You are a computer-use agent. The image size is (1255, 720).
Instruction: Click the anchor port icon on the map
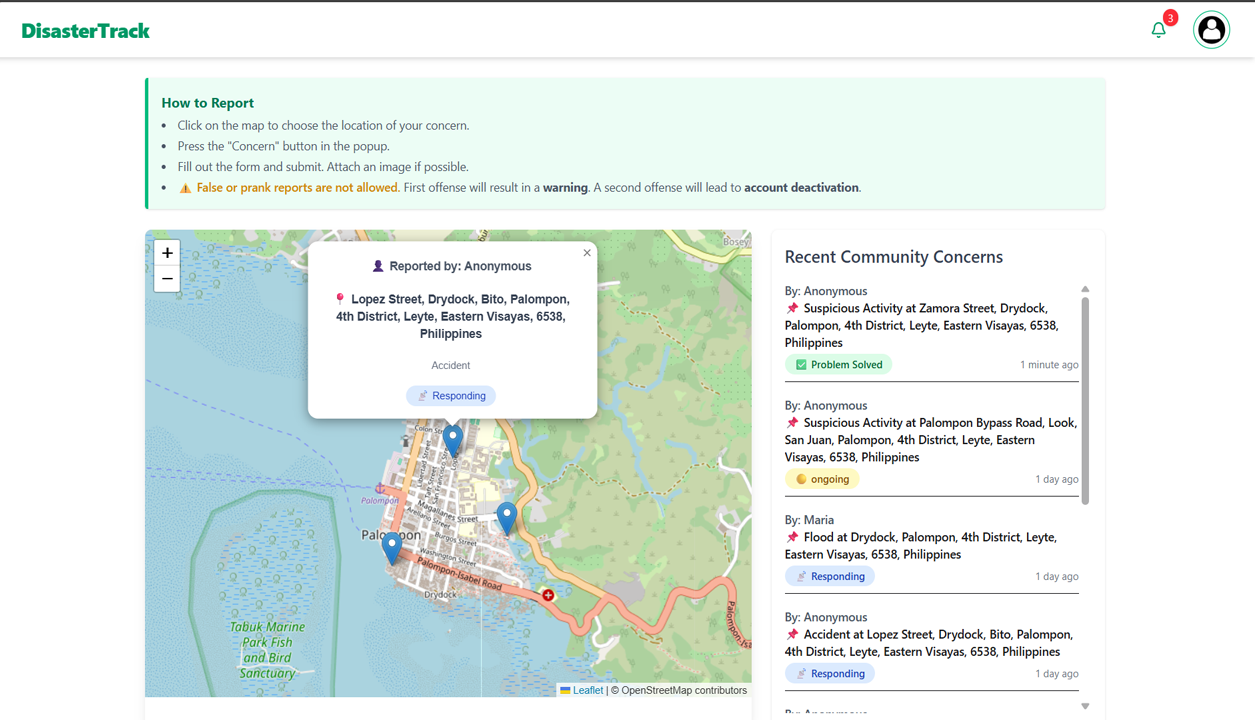click(x=380, y=488)
